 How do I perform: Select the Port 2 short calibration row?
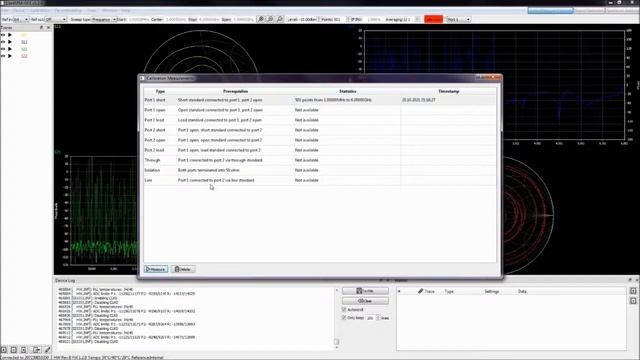[x=320, y=130]
